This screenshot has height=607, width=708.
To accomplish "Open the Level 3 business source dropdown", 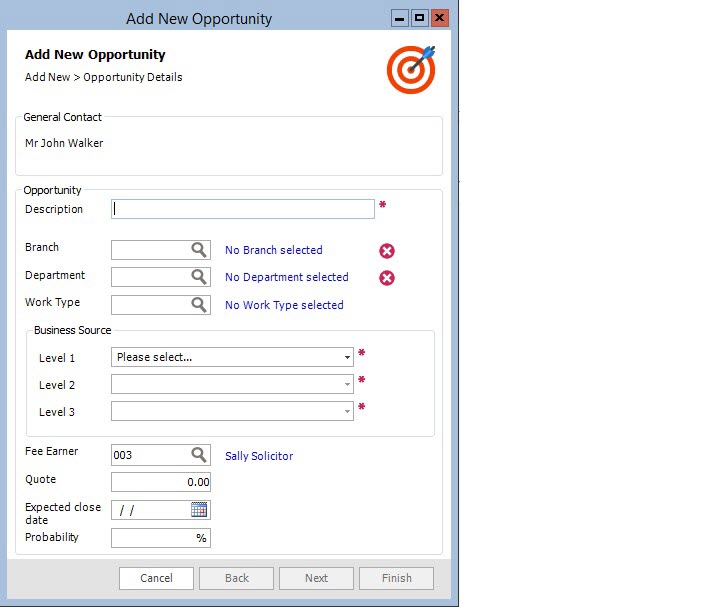I will (x=347, y=411).
